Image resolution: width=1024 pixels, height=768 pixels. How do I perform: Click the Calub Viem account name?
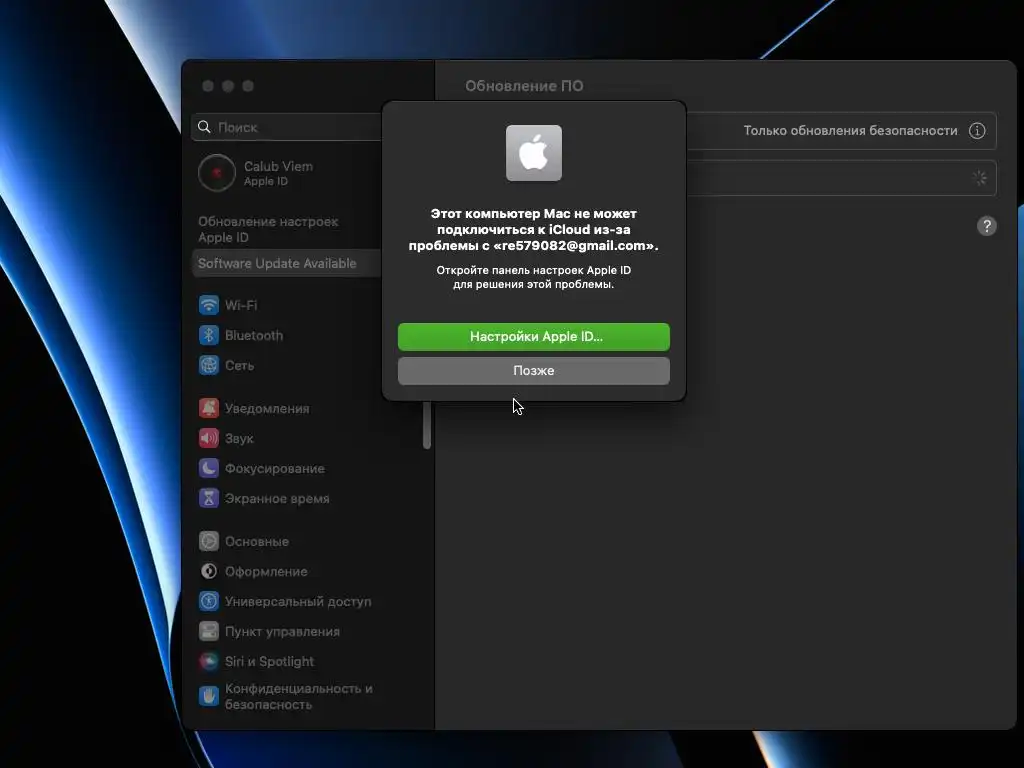click(278, 167)
